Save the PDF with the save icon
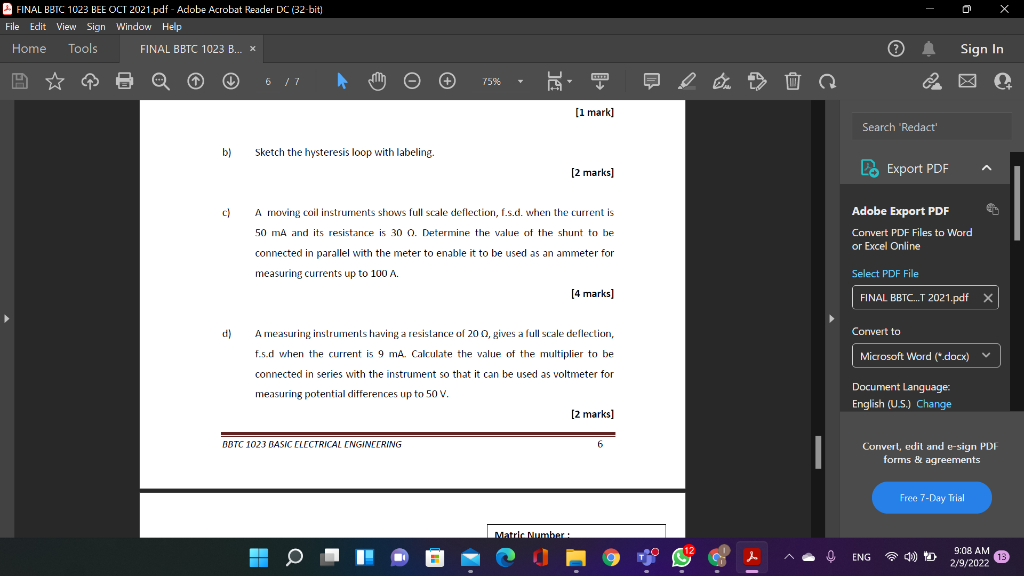The height and width of the screenshot is (576, 1024). click(x=19, y=81)
